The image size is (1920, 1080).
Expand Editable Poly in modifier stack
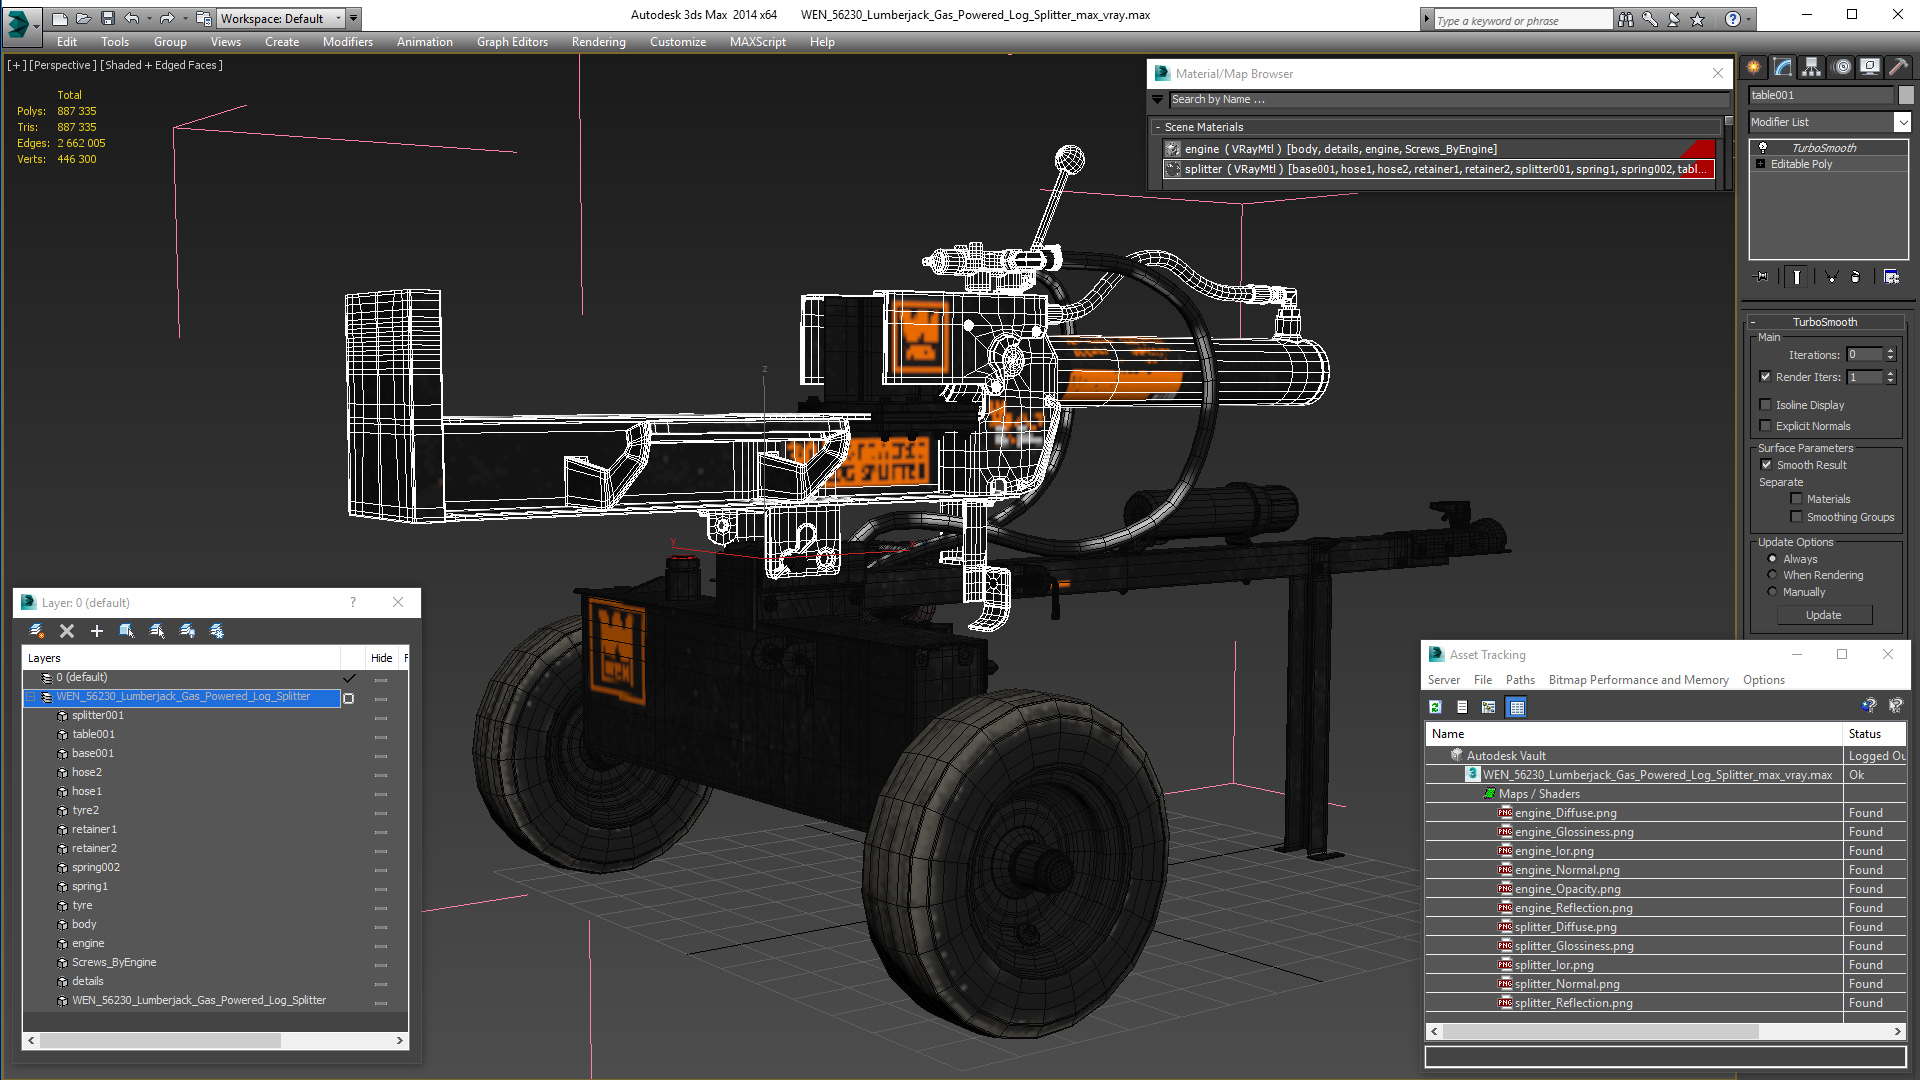(x=1760, y=164)
